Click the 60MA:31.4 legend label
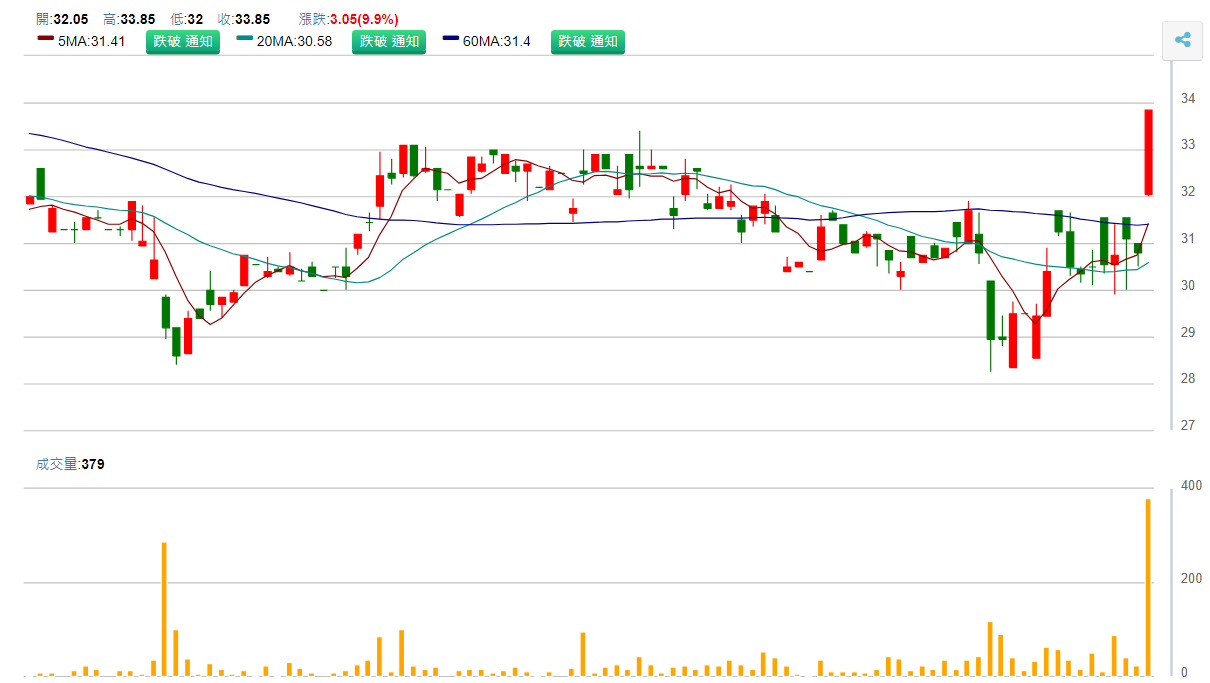1210x683 pixels. [x=497, y=41]
